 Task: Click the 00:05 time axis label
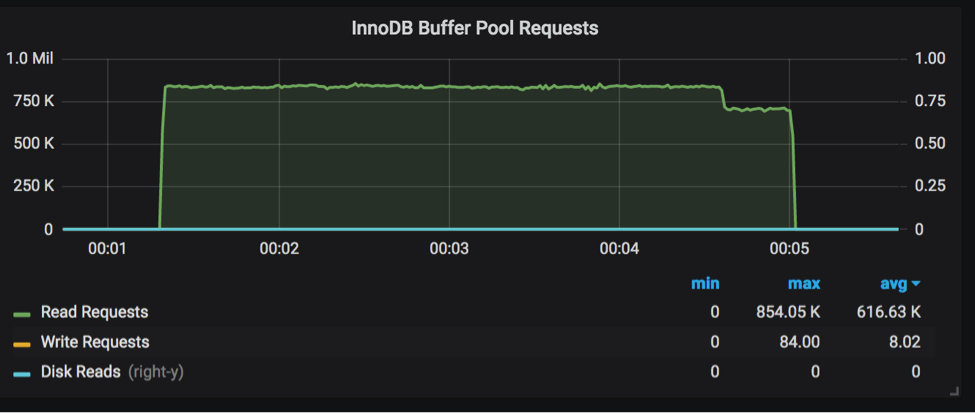click(x=790, y=248)
